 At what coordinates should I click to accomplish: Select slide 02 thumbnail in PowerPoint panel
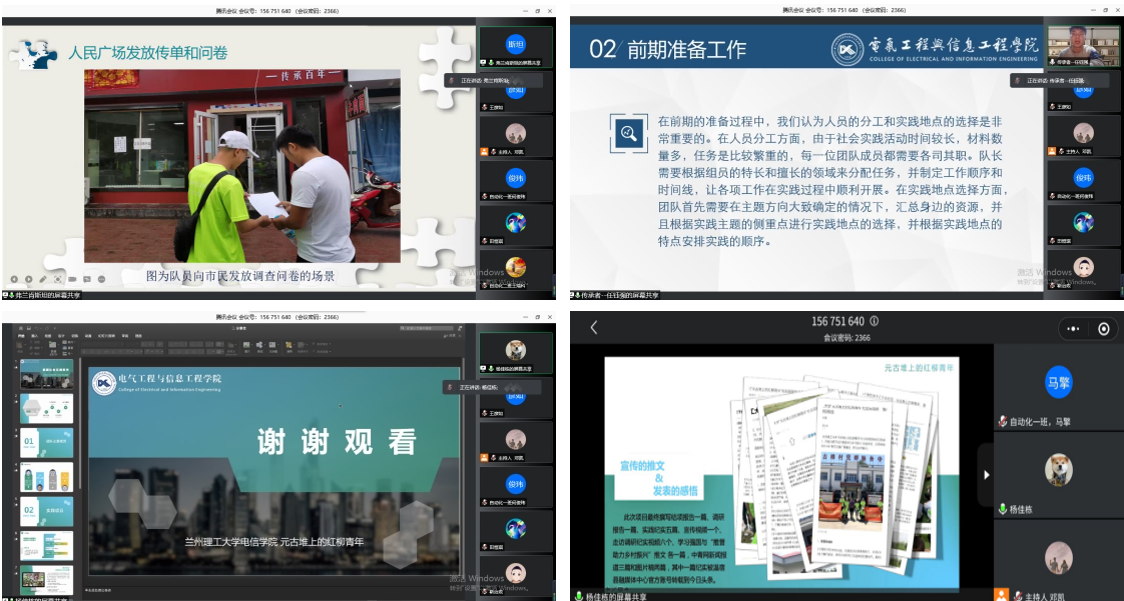click(x=46, y=510)
